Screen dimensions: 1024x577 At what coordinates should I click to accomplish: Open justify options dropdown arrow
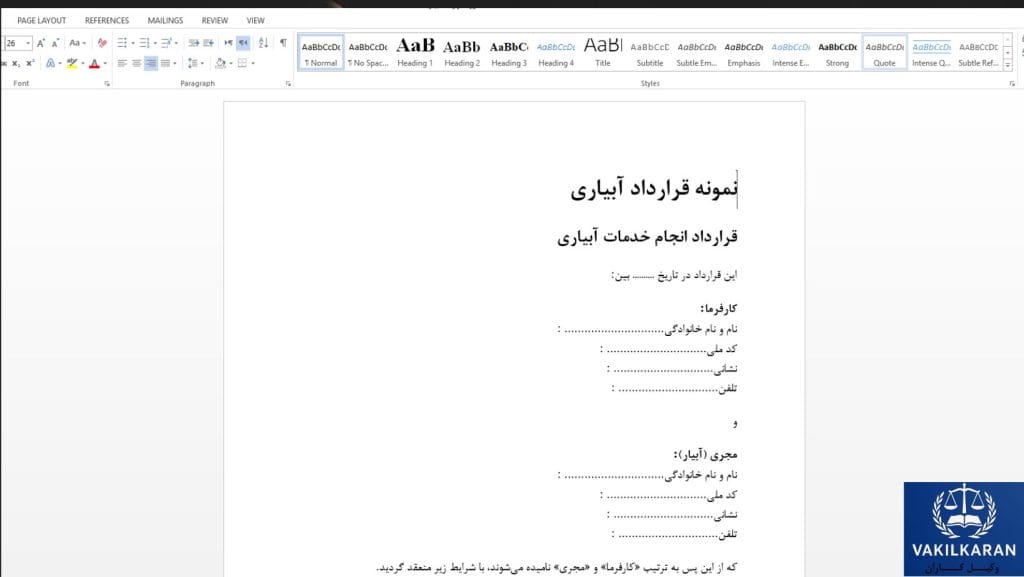[x=175, y=63]
